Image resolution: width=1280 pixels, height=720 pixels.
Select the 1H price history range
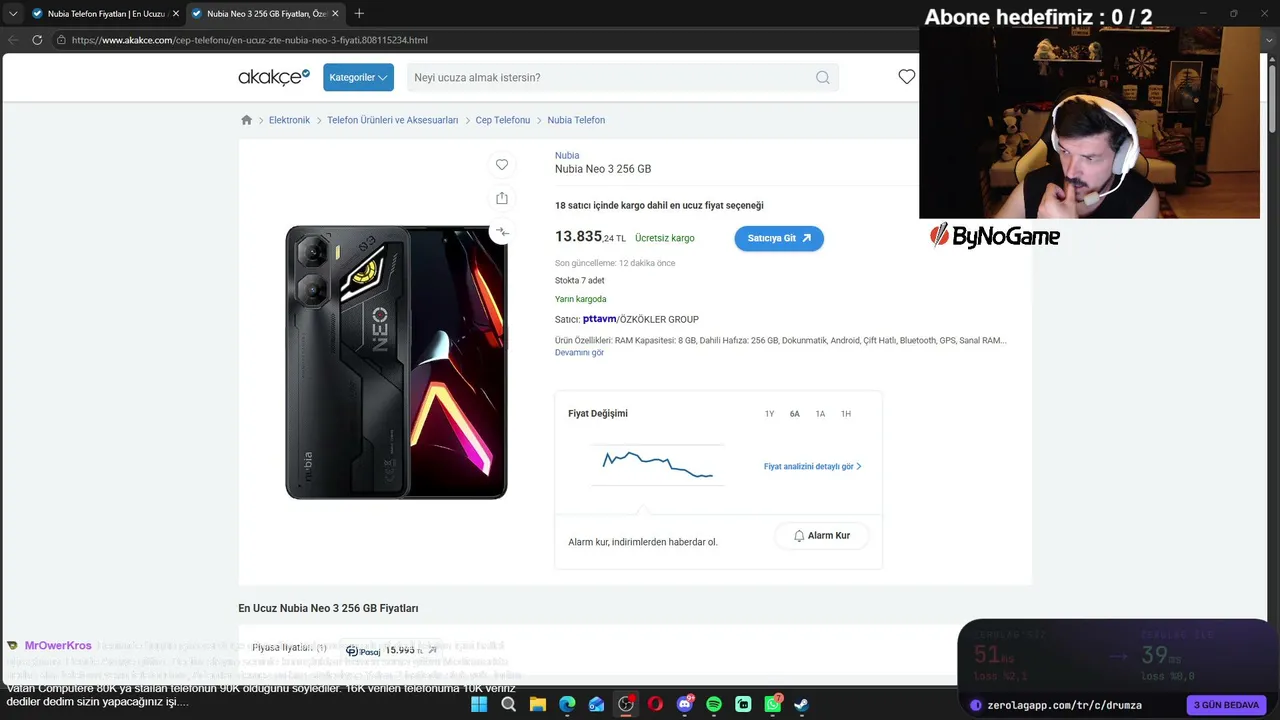point(846,414)
